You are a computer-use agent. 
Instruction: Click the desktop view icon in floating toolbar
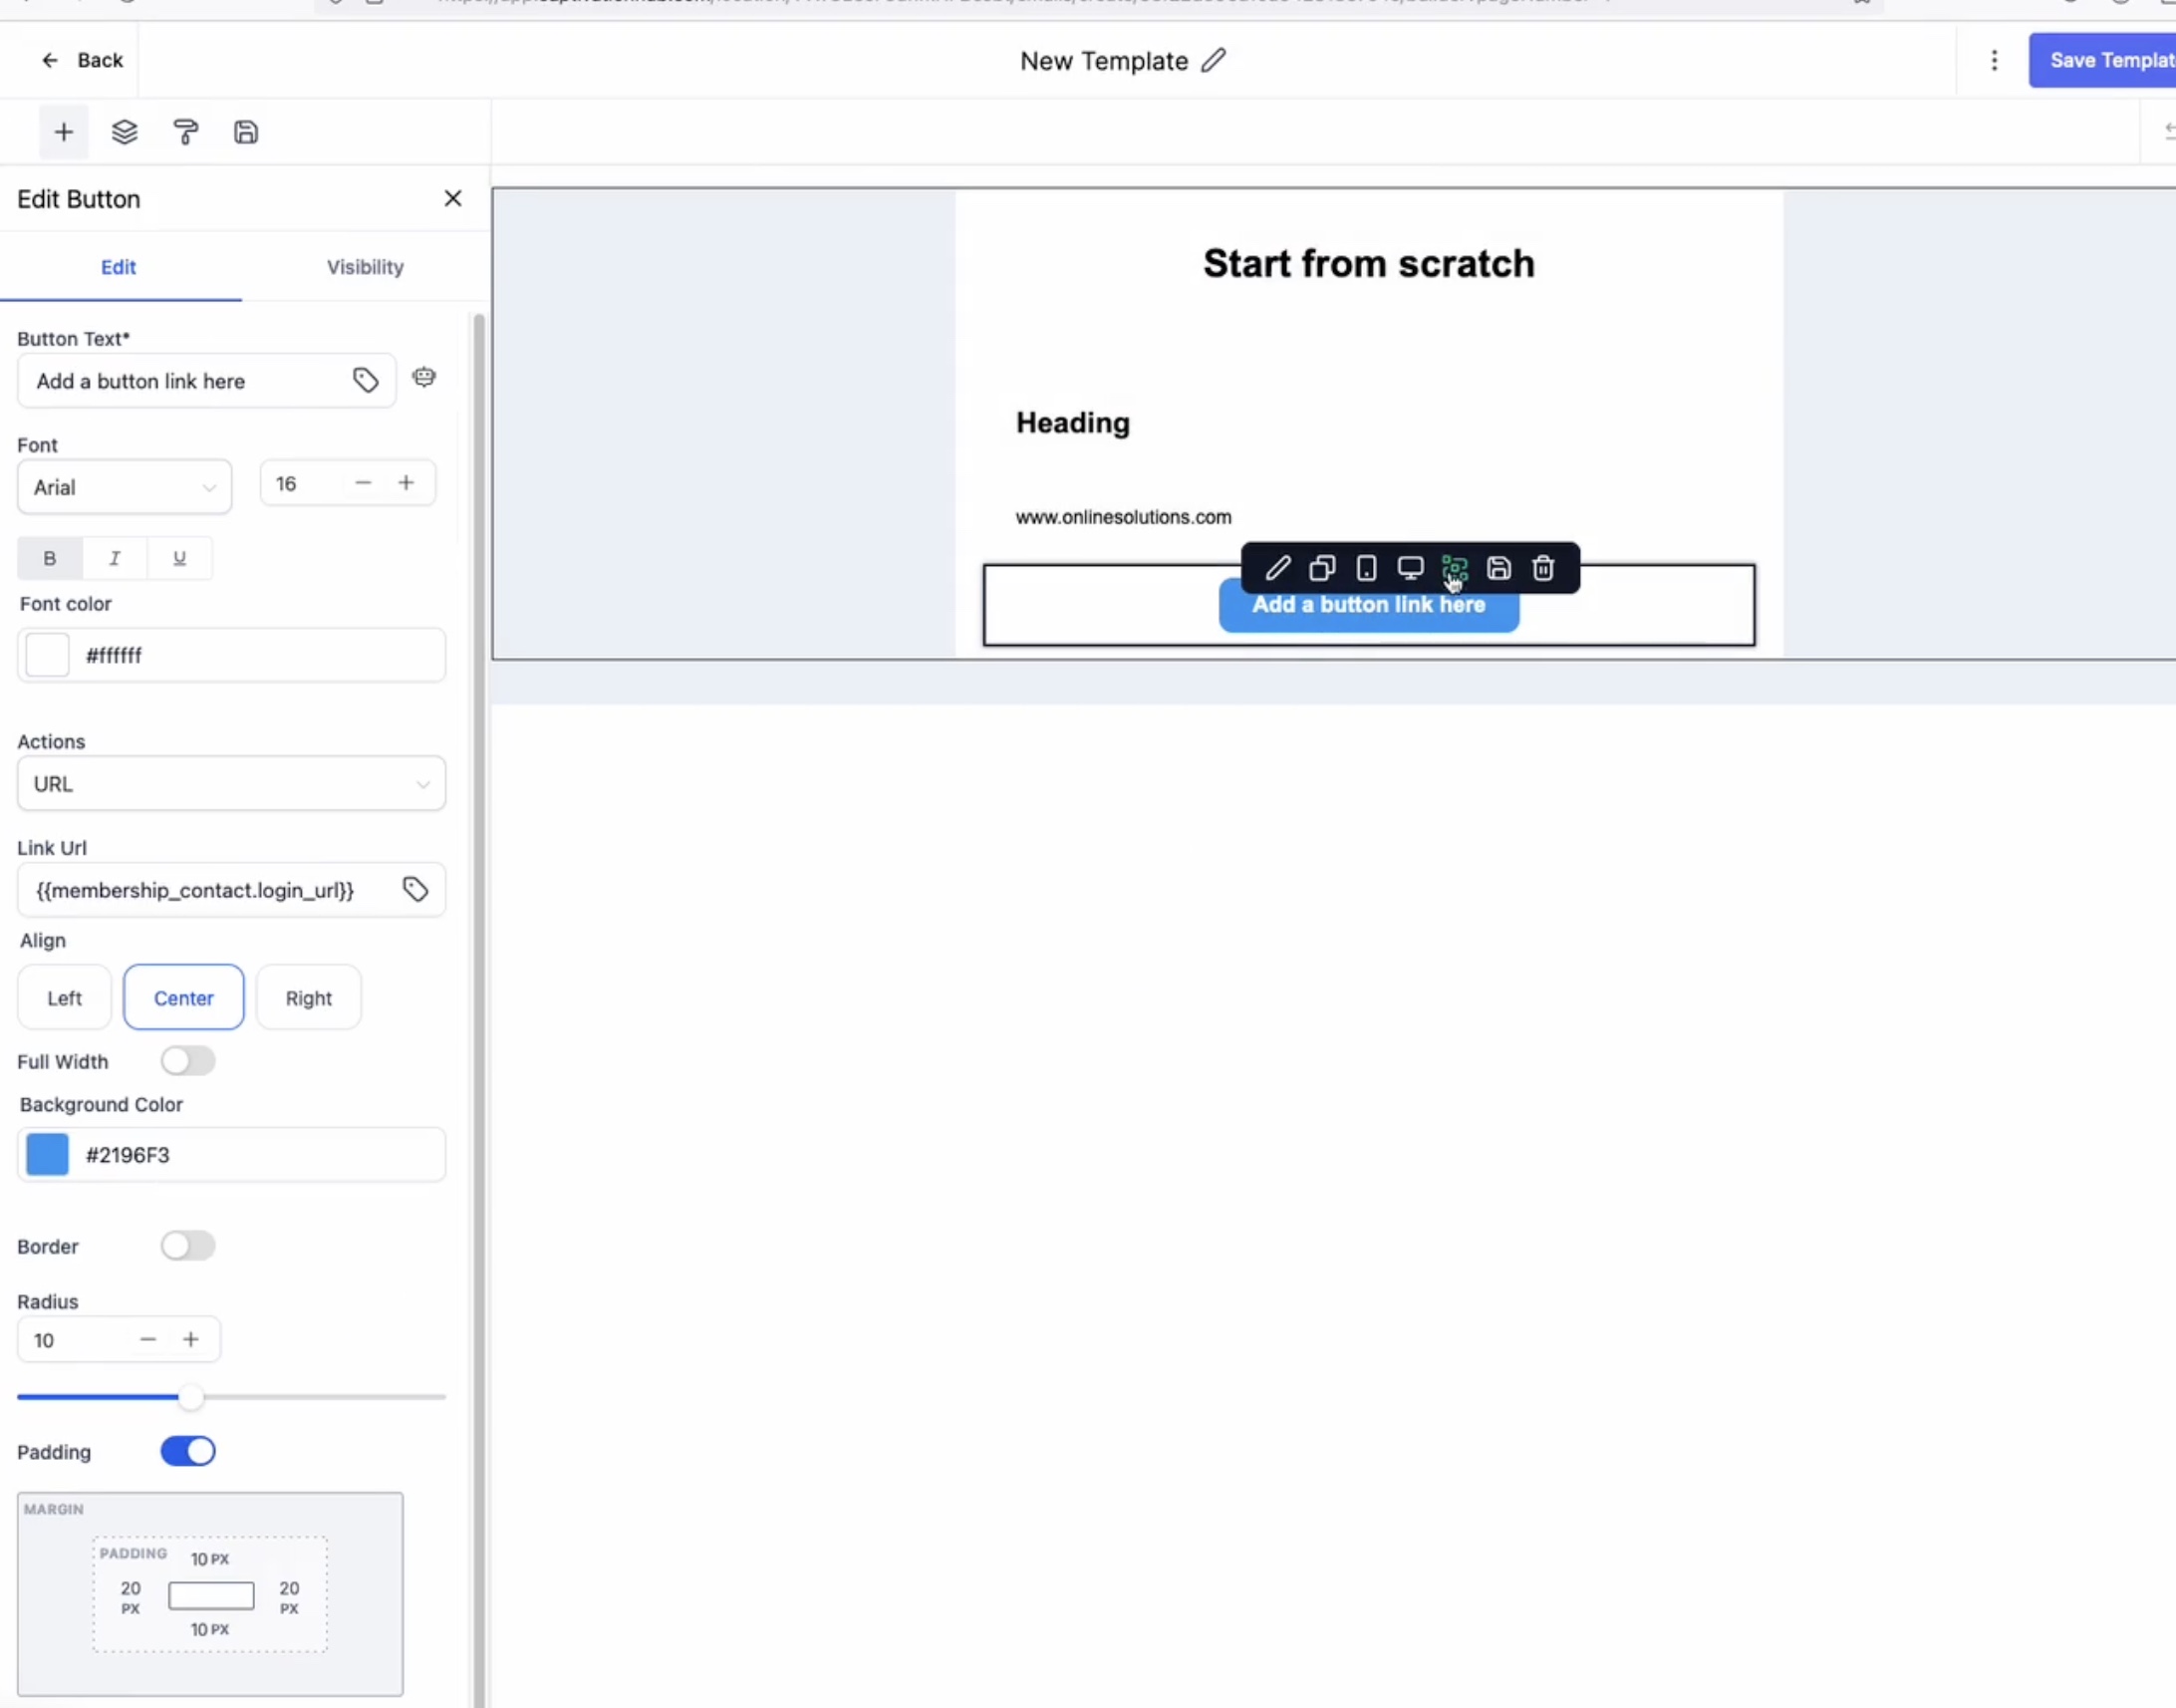click(x=1410, y=568)
